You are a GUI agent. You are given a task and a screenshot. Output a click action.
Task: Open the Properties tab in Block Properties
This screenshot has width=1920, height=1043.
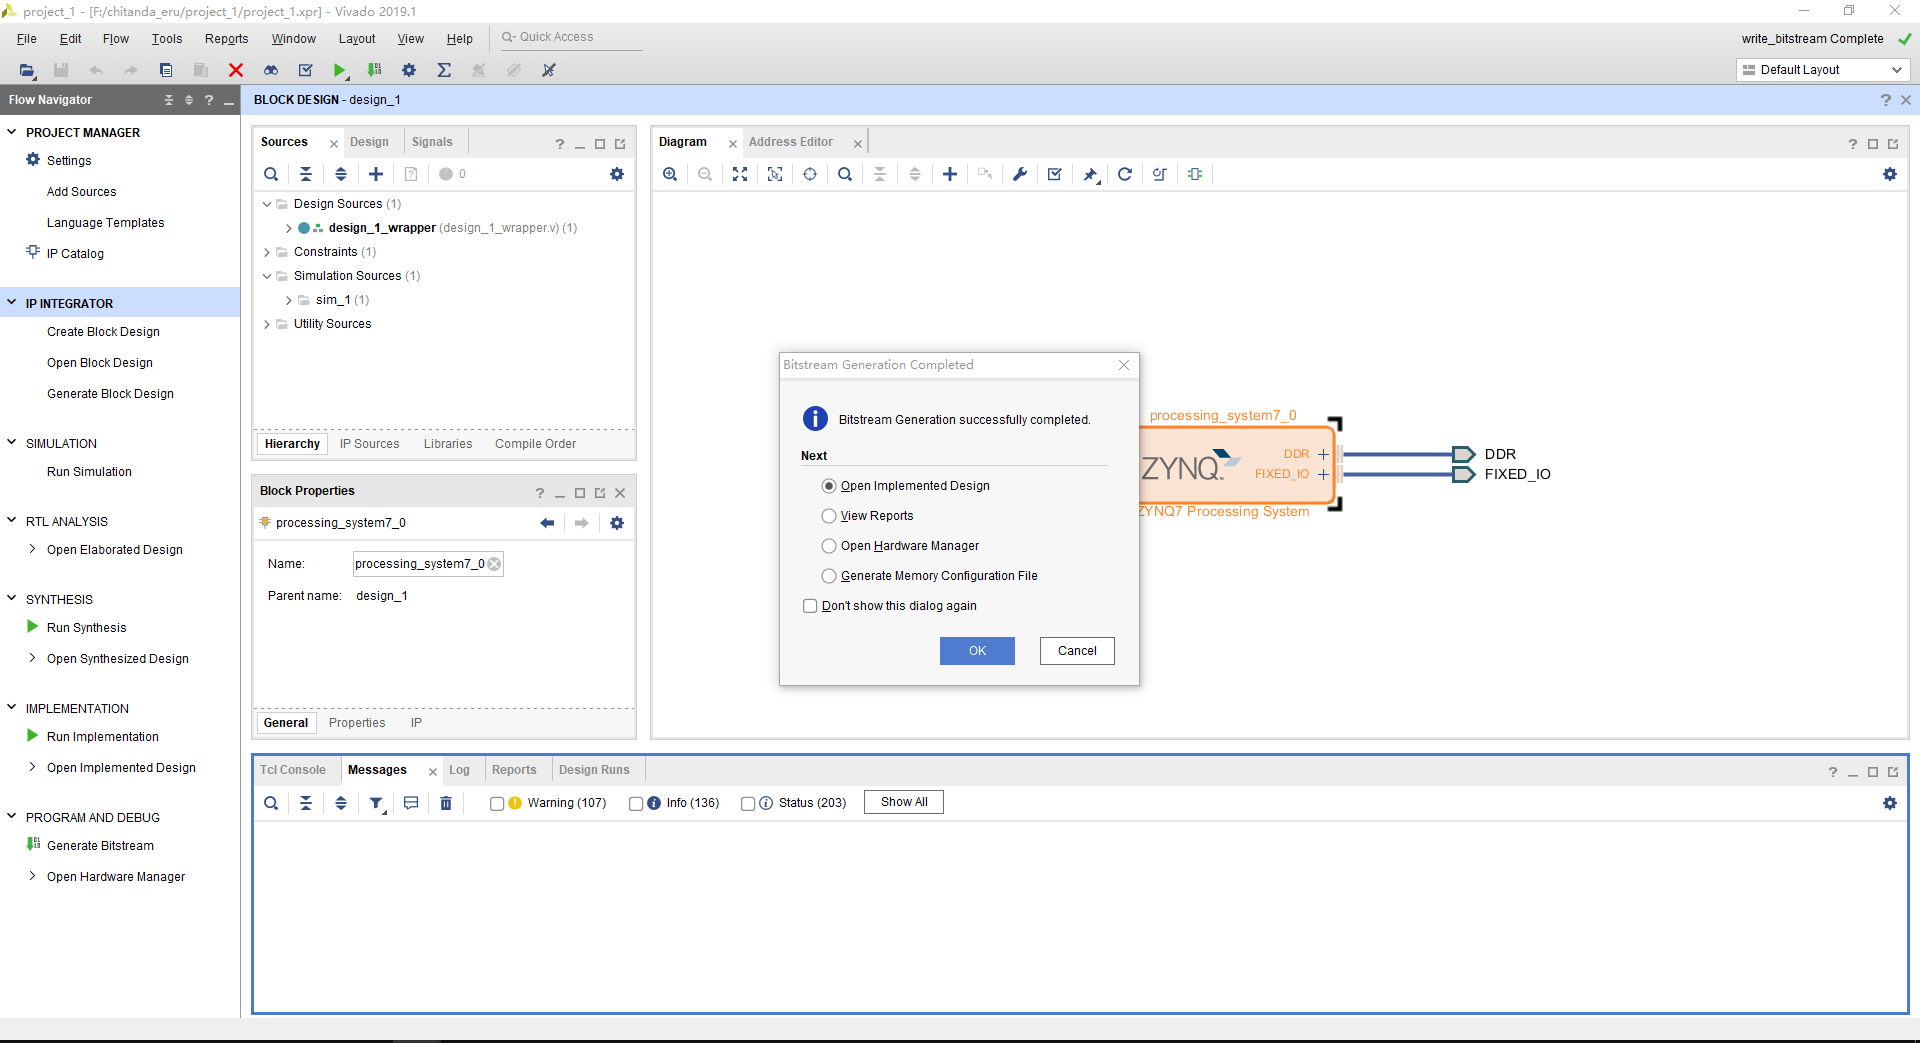click(356, 723)
